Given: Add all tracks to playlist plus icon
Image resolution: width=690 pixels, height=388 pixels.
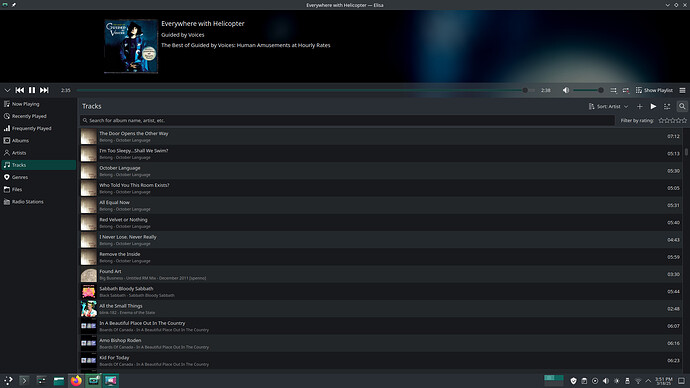Looking at the screenshot, I should 640,106.
